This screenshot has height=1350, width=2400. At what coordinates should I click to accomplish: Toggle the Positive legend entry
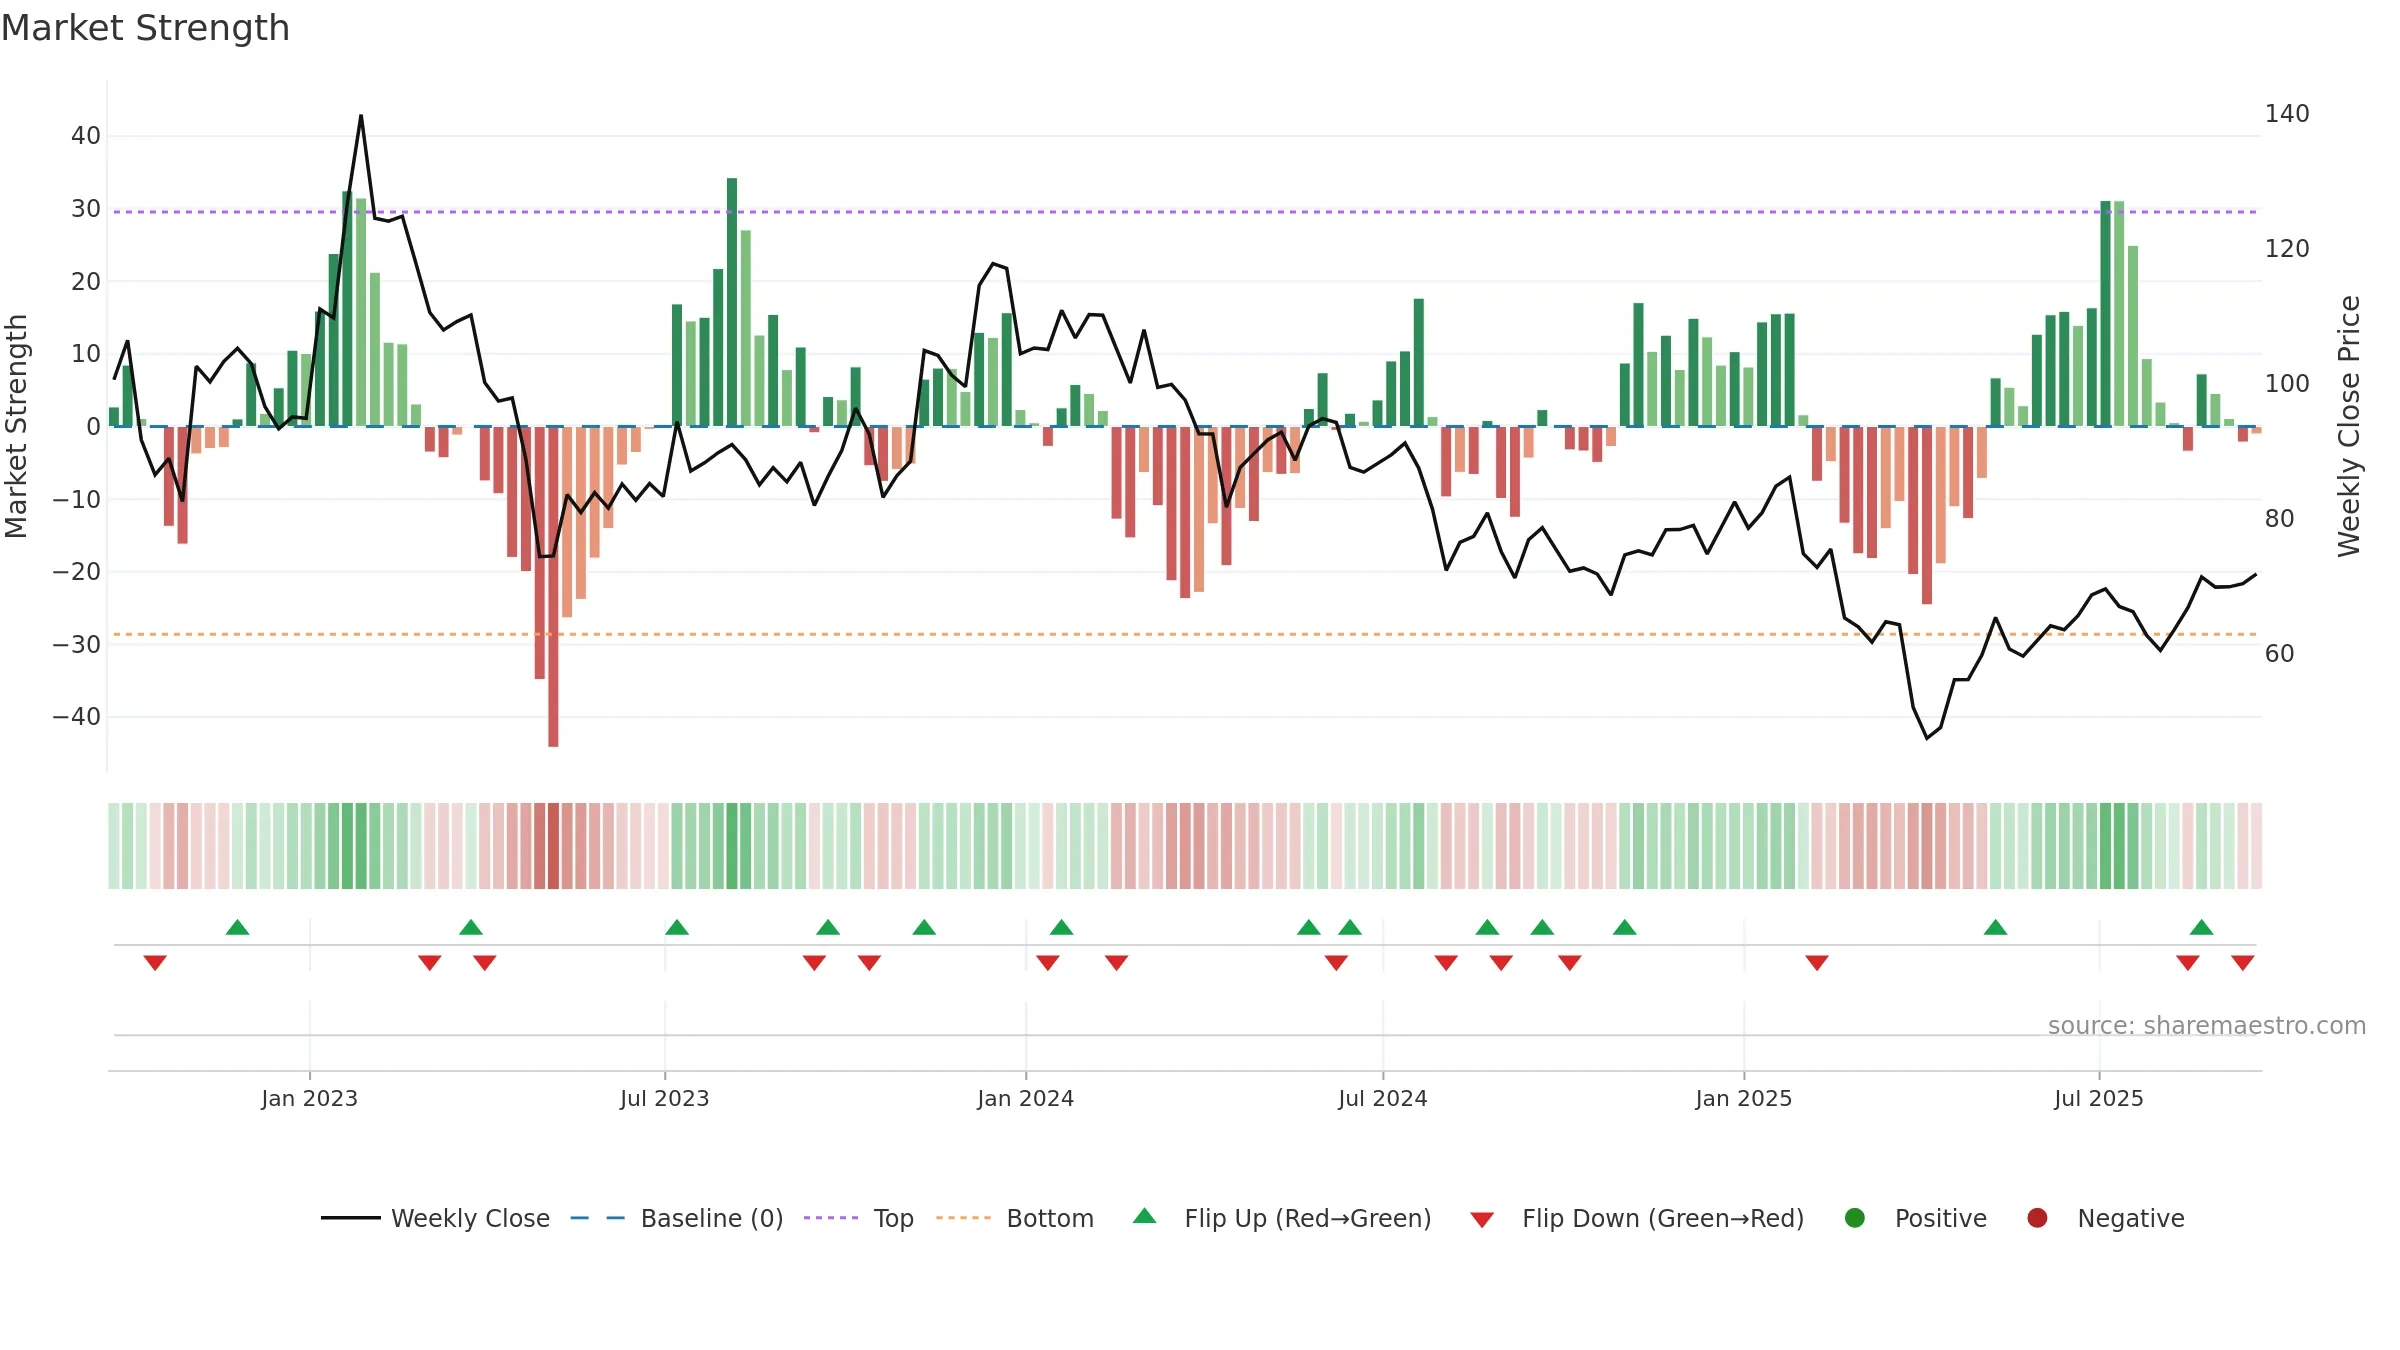pyautogui.click(x=1915, y=1218)
